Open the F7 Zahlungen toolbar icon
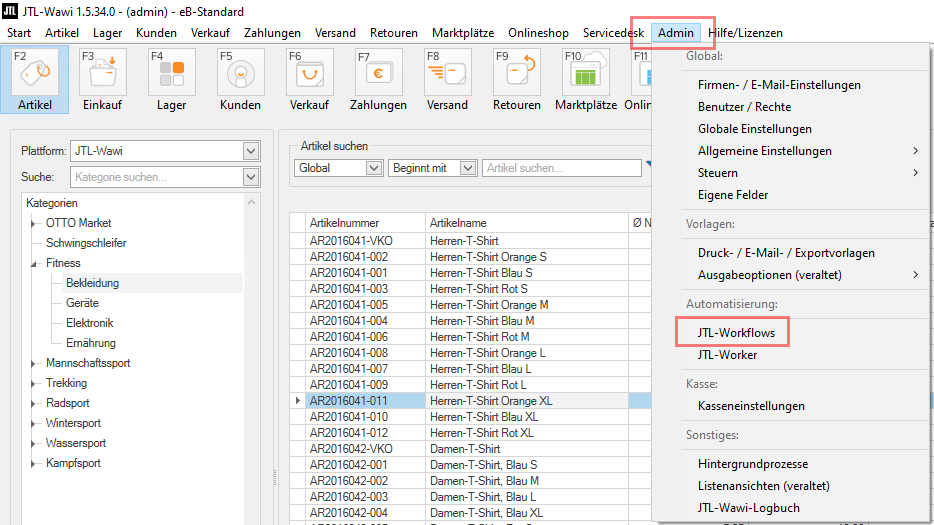This screenshot has height=525, width=934. pyautogui.click(x=378, y=80)
